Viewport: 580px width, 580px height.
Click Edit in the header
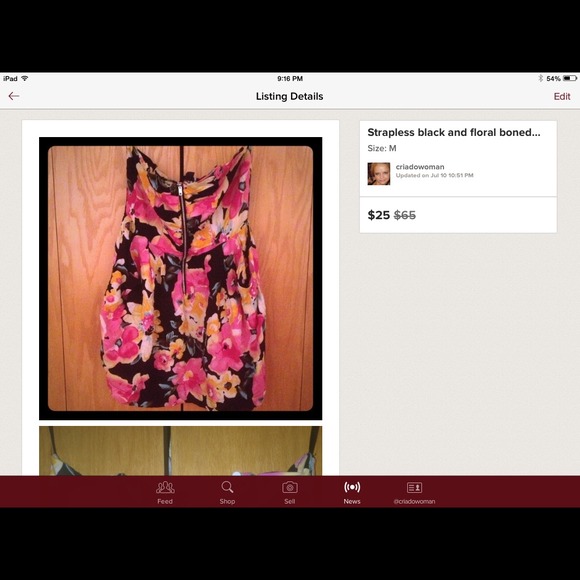point(562,97)
